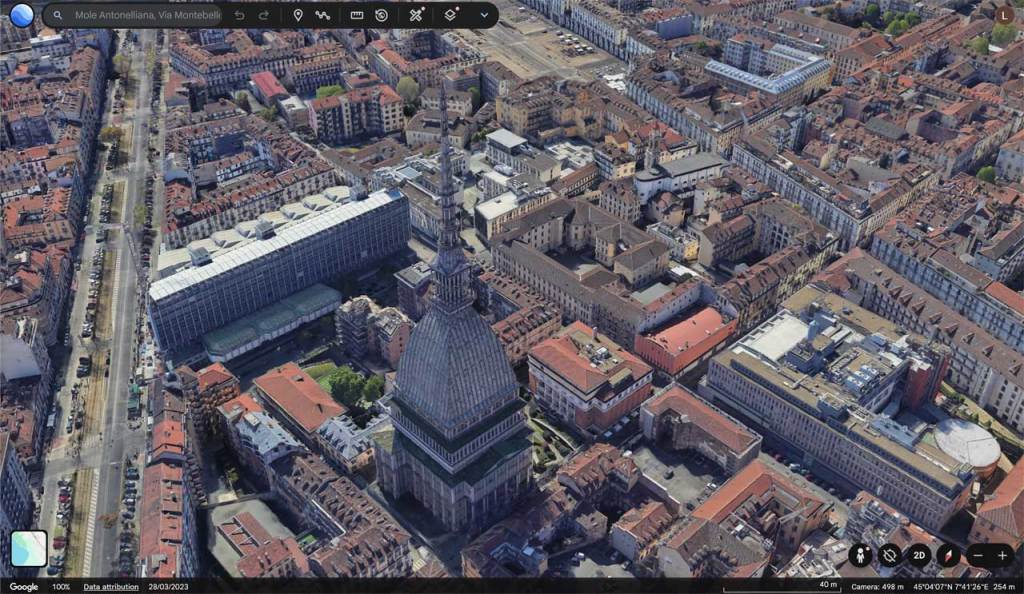Switch the map to 2D view

pos(919,555)
